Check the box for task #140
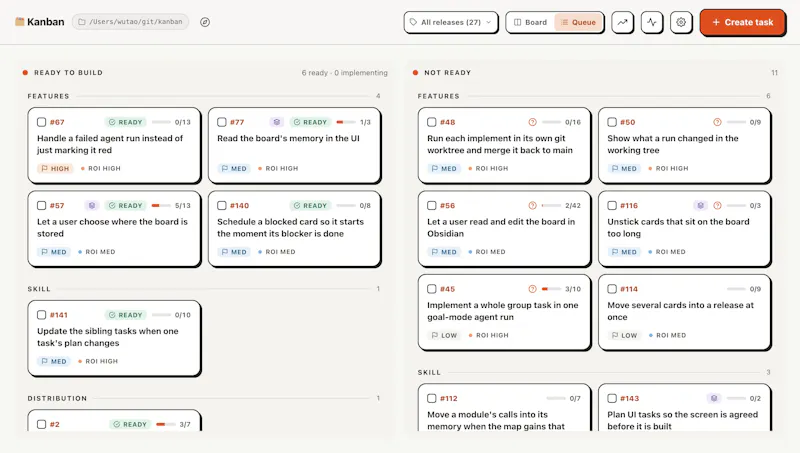Screen dimensions: 800x453 click(222, 206)
